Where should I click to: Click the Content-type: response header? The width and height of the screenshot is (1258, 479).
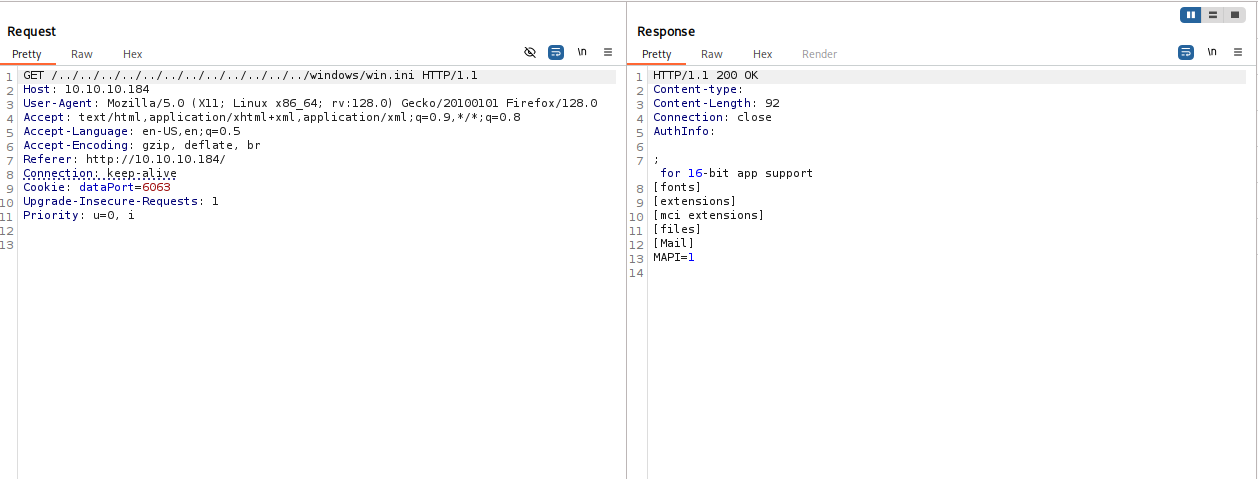click(x=698, y=90)
